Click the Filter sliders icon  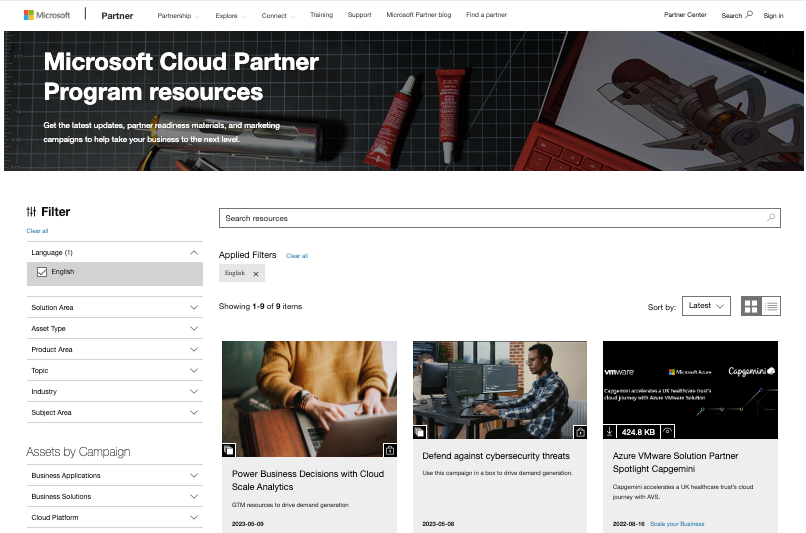click(31, 212)
